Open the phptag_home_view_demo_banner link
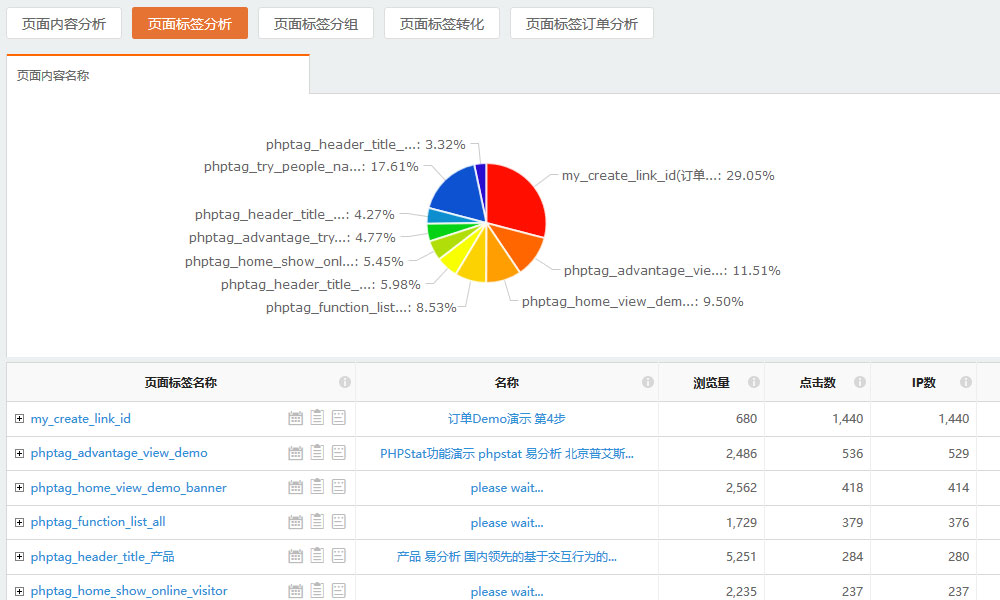Viewport: 1000px width, 600px height. click(x=128, y=488)
